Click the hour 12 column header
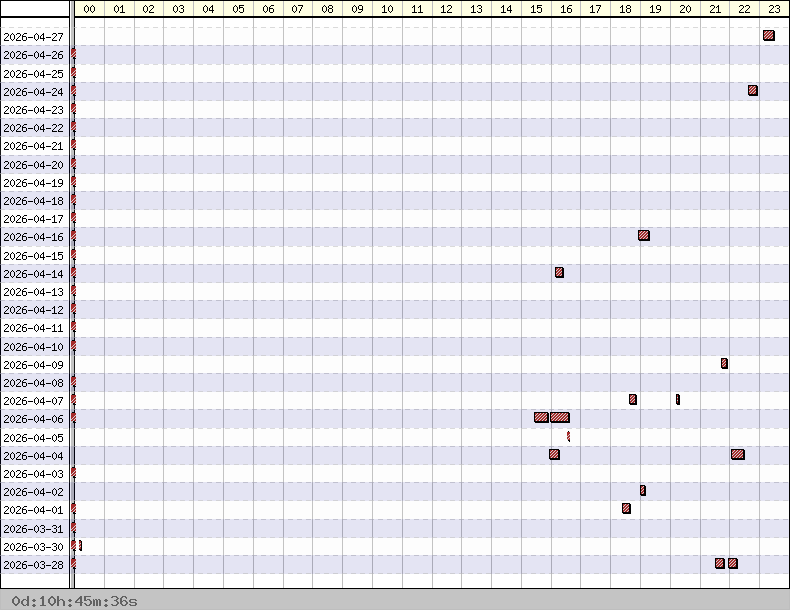Viewport: 790px width, 610px height. click(x=446, y=9)
